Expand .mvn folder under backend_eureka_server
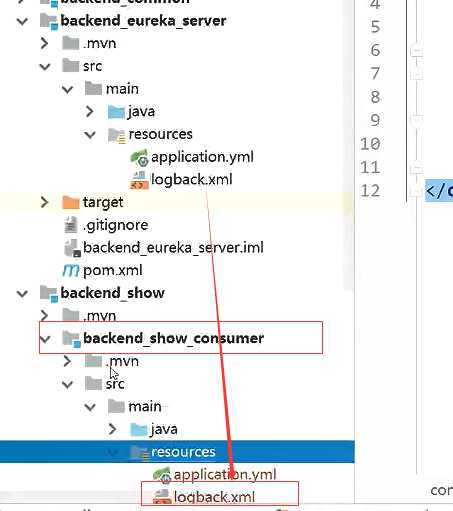 click(44, 43)
